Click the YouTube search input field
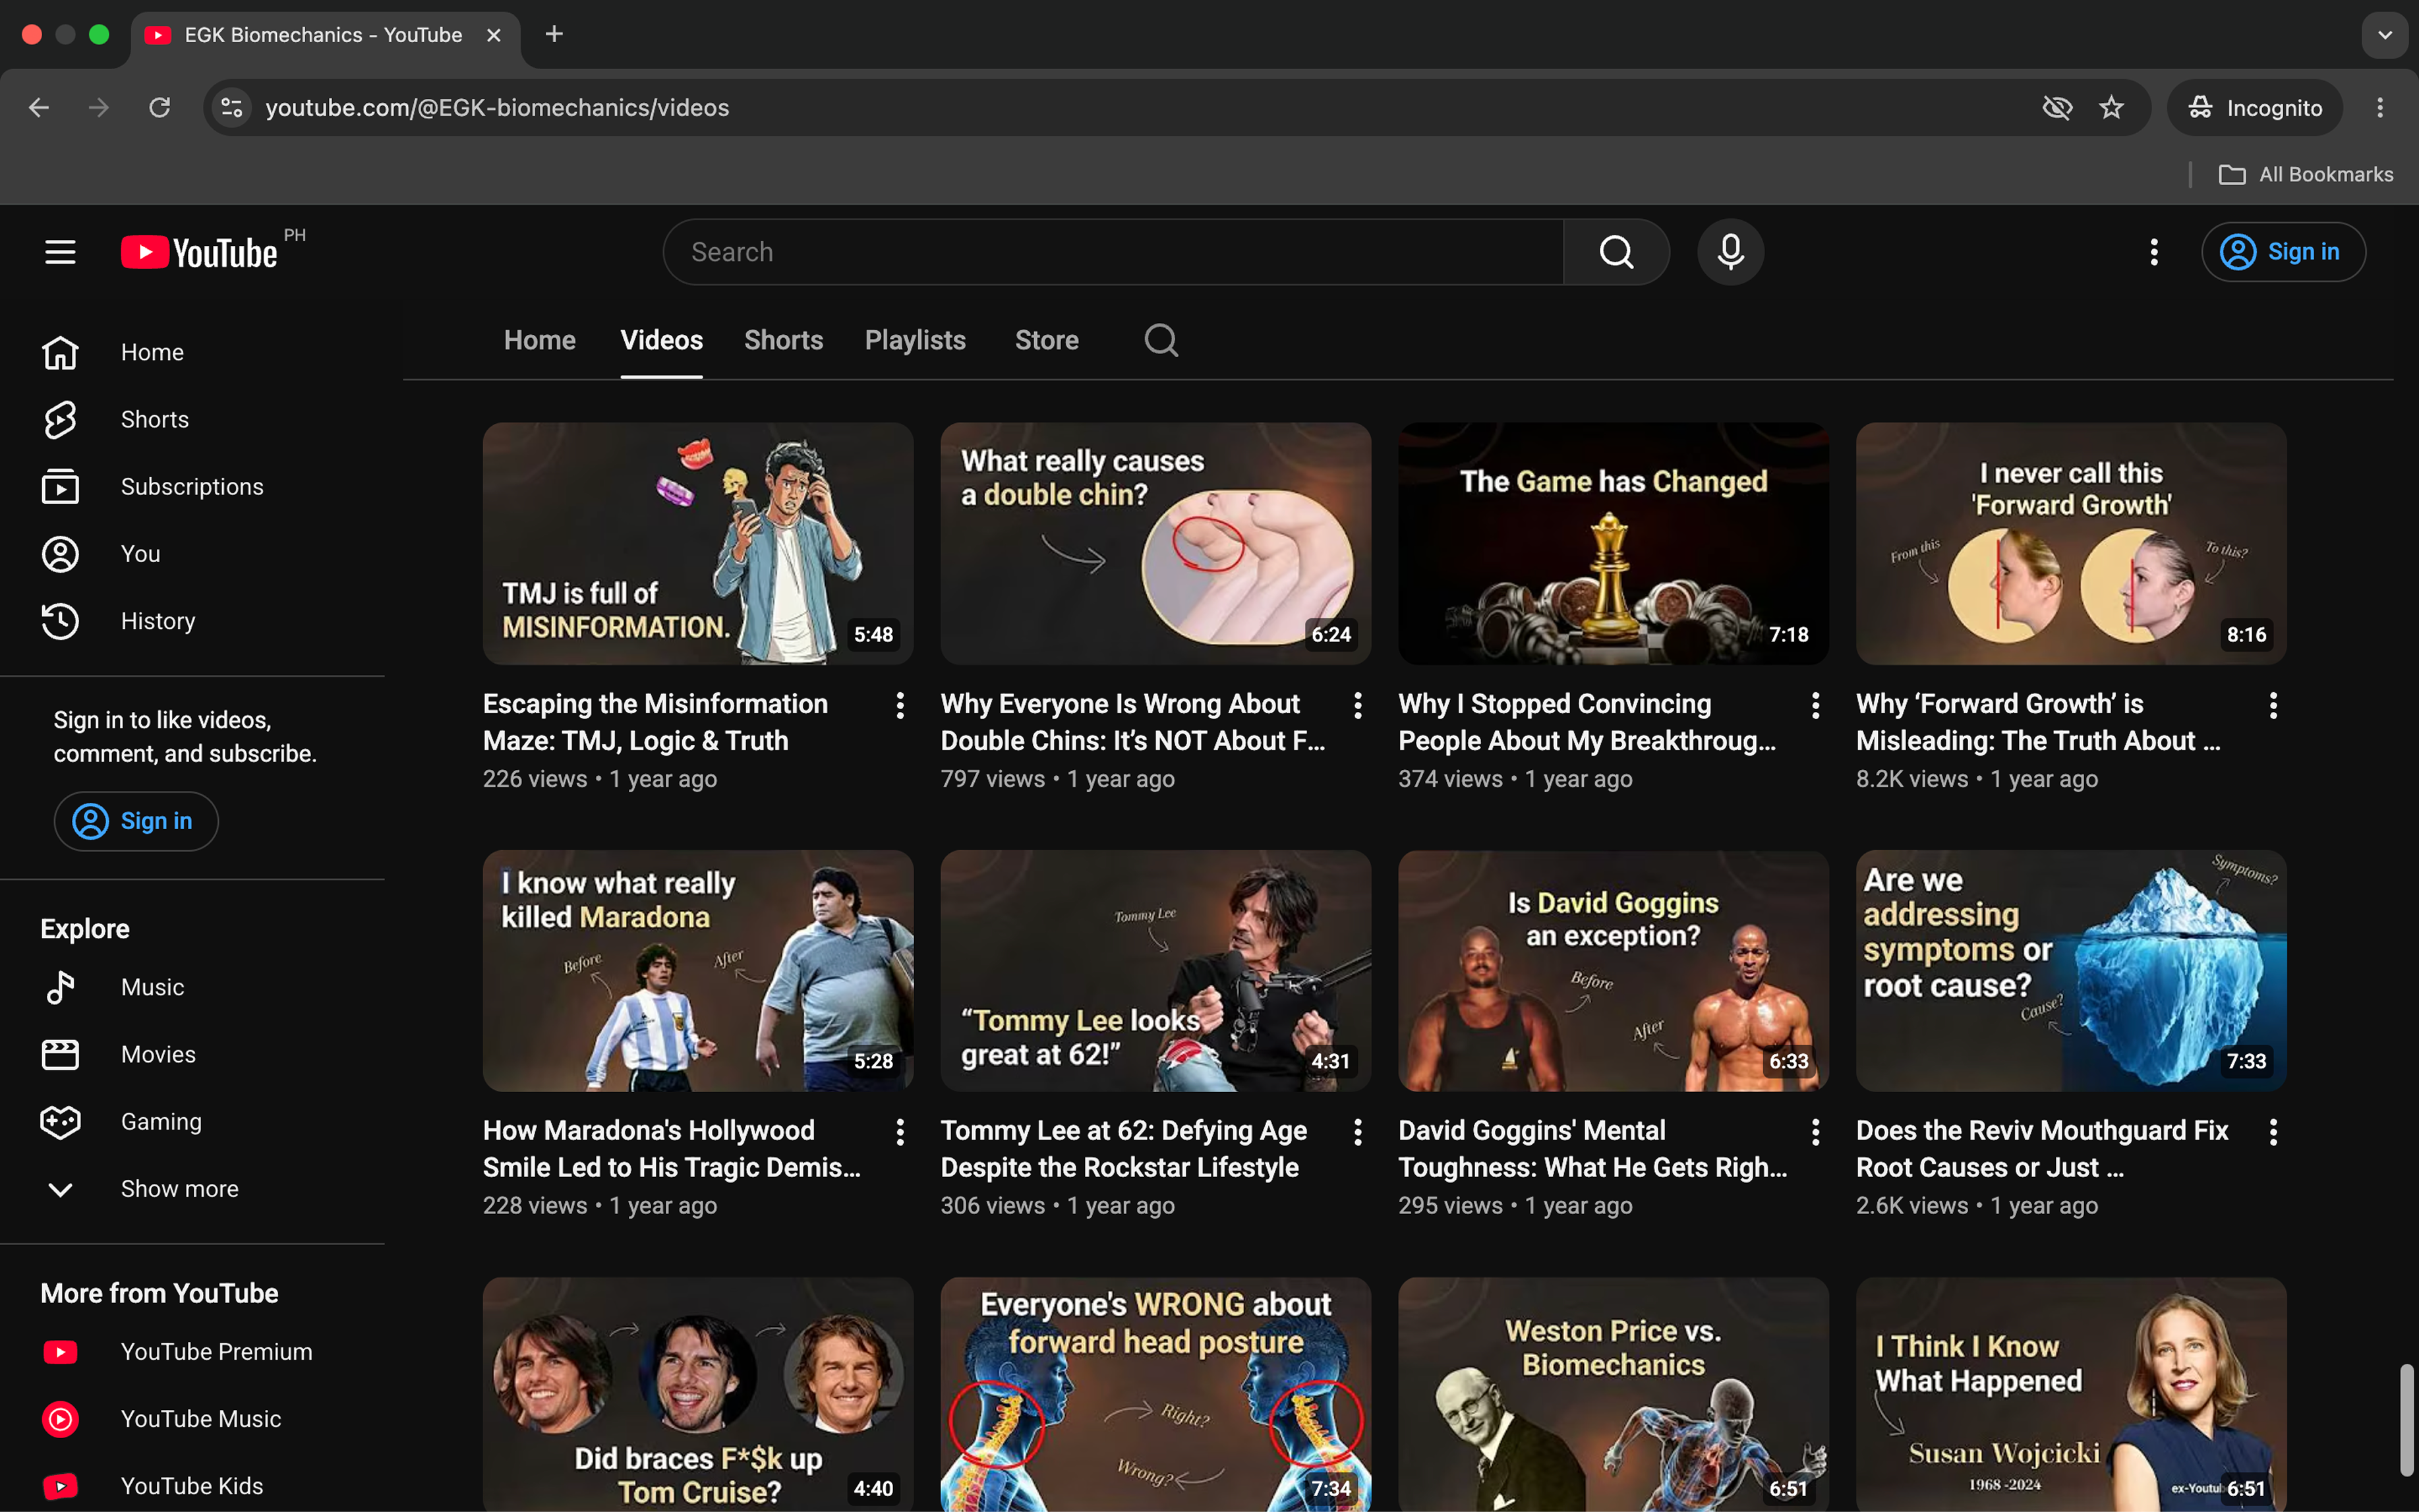This screenshot has width=2419, height=1512. 1113,252
